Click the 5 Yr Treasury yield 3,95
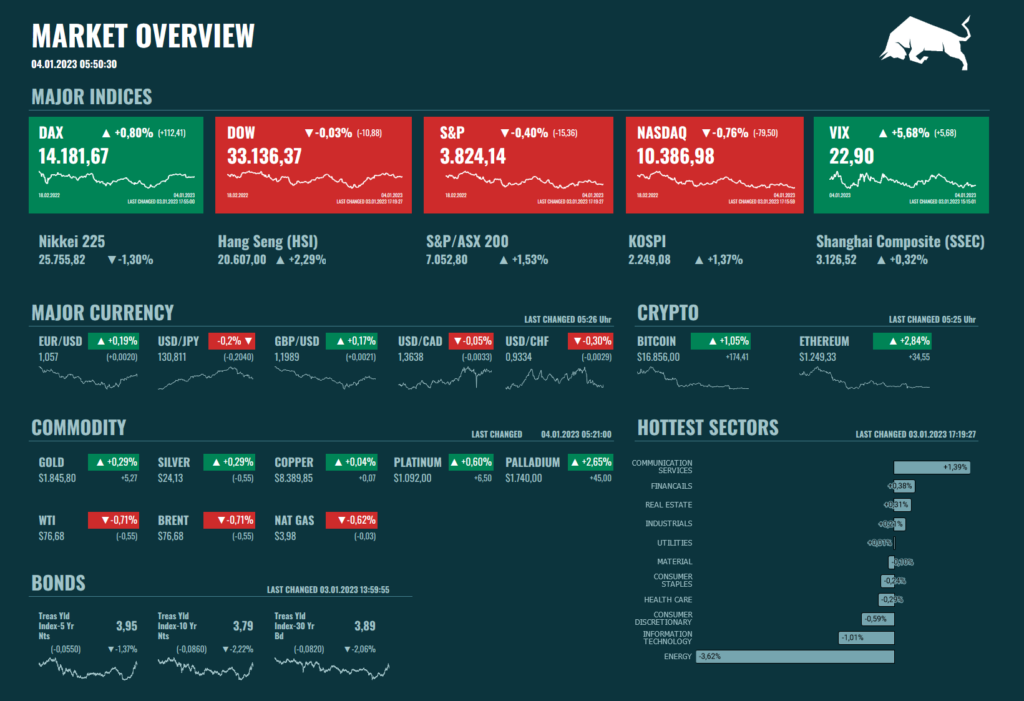The height and width of the screenshot is (701, 1024). point(127,626)
